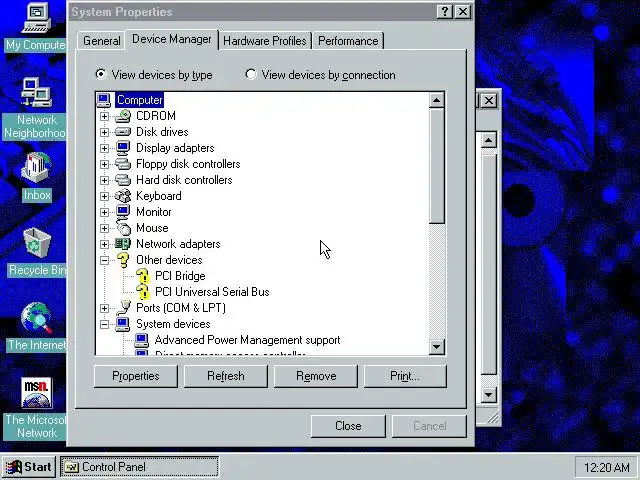This screenshot has width=640, height=480.
Task: Select the Computer icon at tree root
Action: point(104,100)
